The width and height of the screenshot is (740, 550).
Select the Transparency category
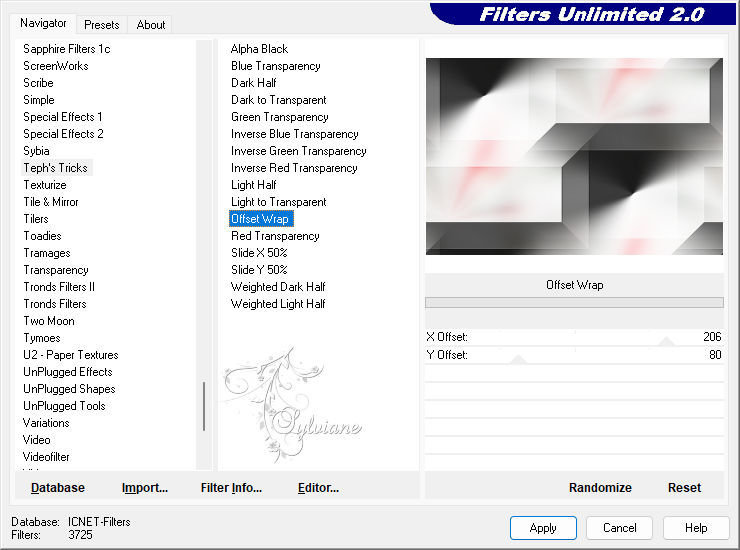[56, 270]
